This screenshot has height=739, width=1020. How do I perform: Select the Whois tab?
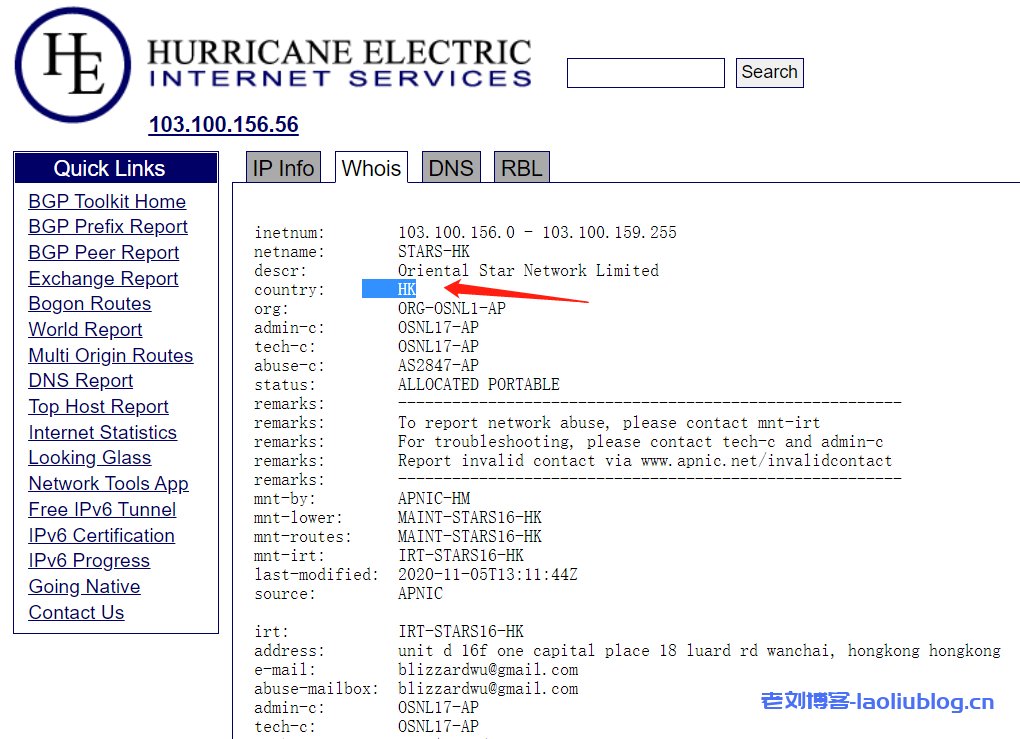click(x=371, y=168)
